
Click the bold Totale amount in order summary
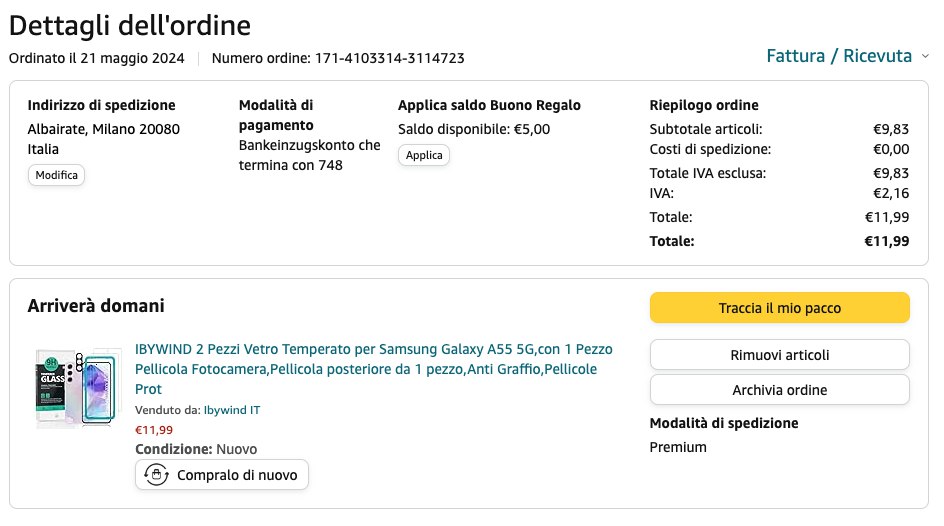click(x=887, y=241)
